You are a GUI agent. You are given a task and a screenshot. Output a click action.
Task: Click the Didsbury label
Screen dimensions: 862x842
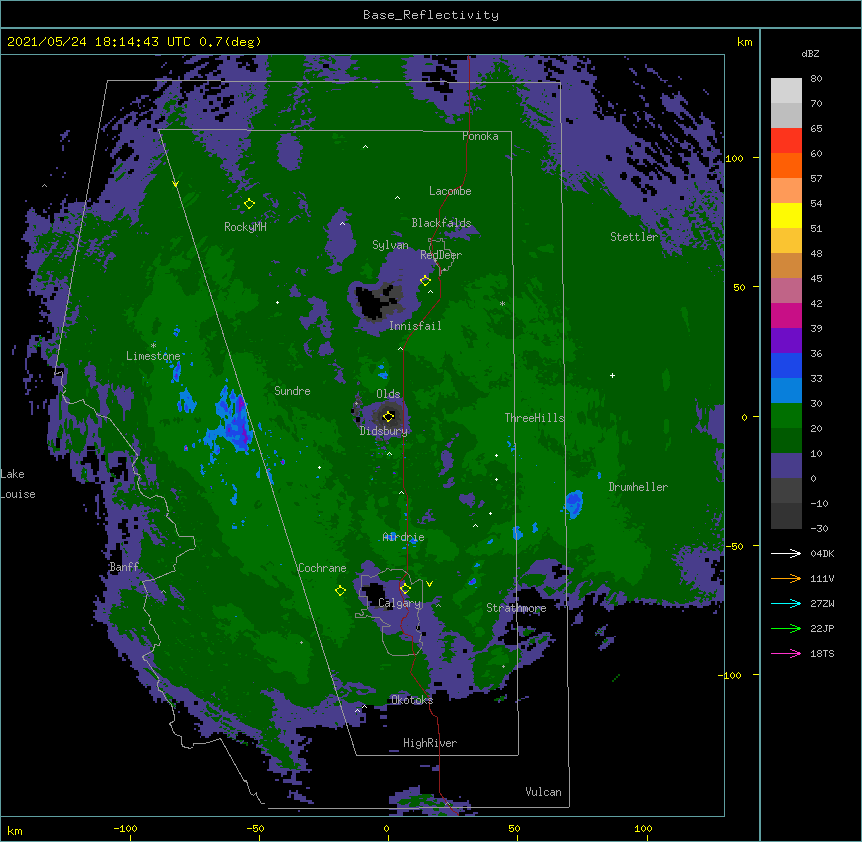pyautogui.click(x=384, y=431)
